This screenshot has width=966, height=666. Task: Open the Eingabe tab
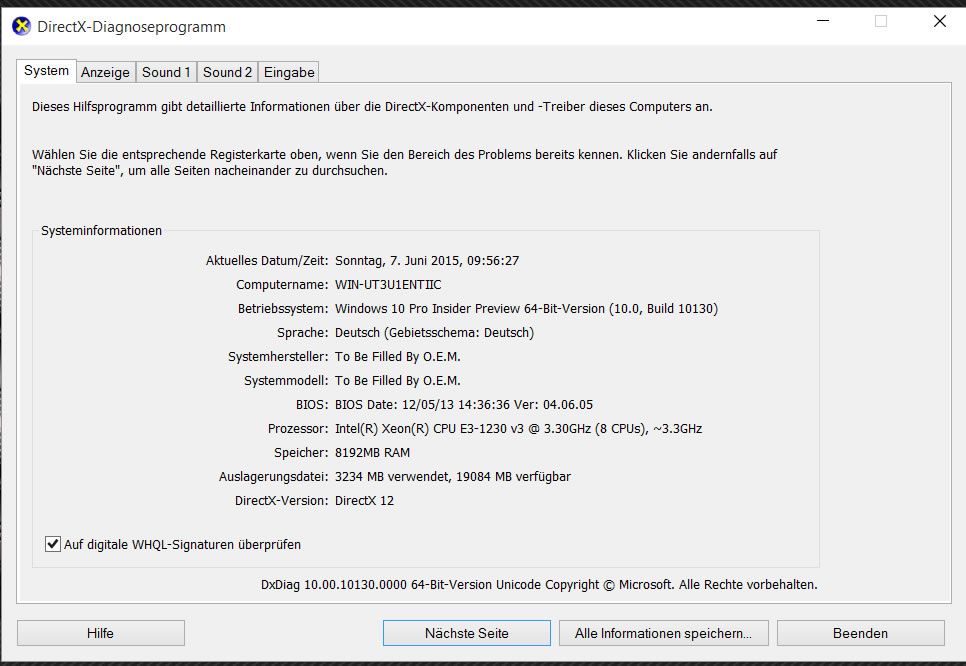[289, 72]
